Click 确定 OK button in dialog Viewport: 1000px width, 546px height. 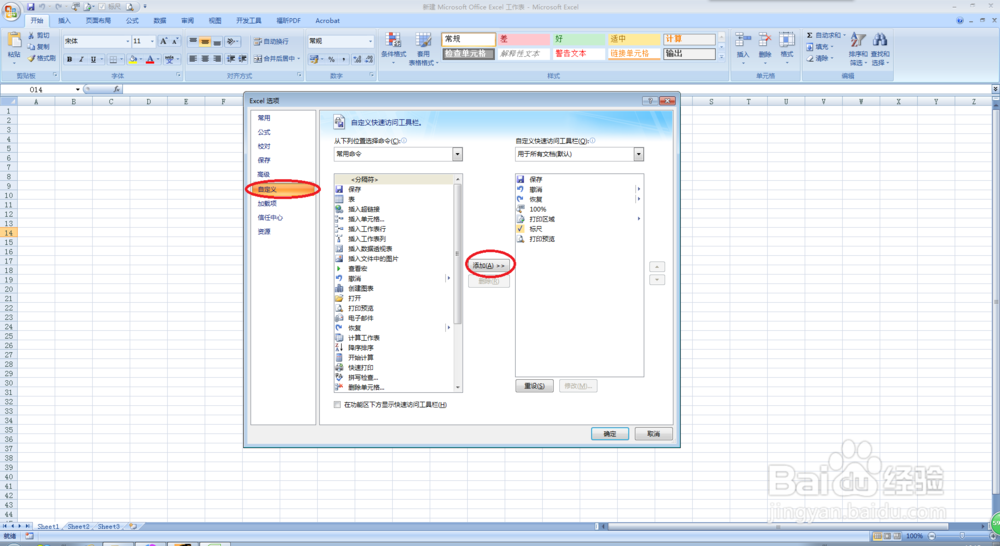click(610, 434)
